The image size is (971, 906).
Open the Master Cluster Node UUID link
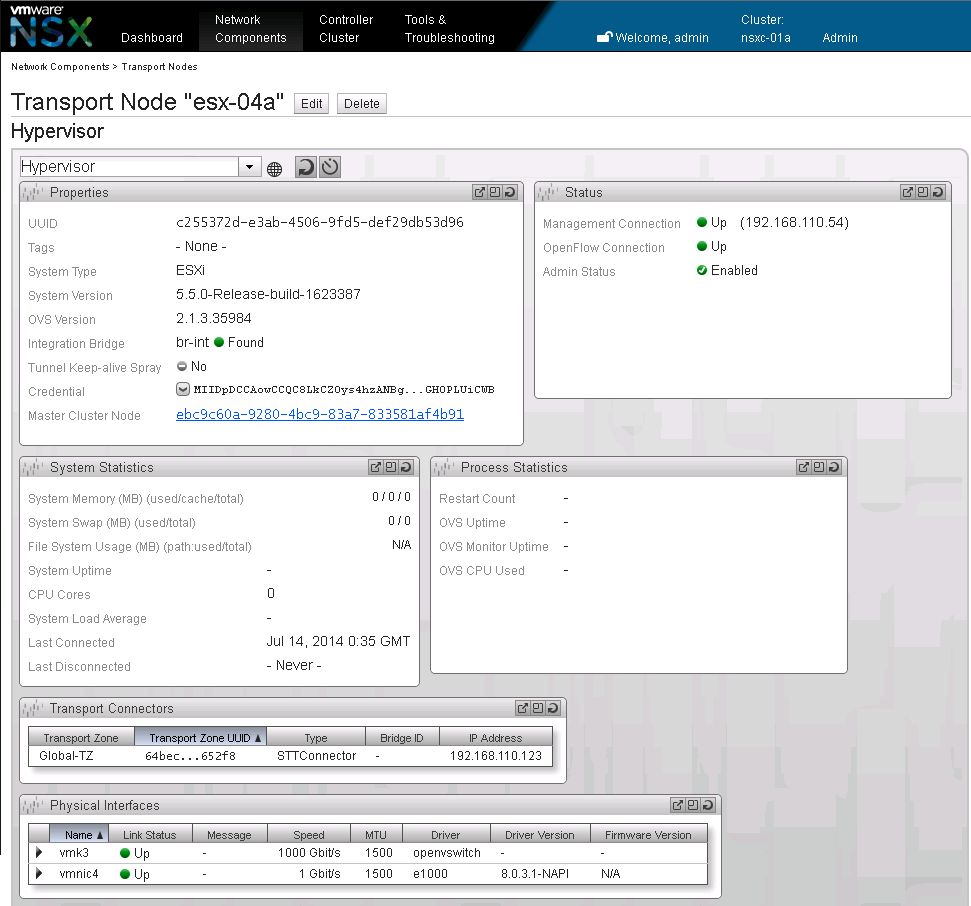click(x=319, y=415)
